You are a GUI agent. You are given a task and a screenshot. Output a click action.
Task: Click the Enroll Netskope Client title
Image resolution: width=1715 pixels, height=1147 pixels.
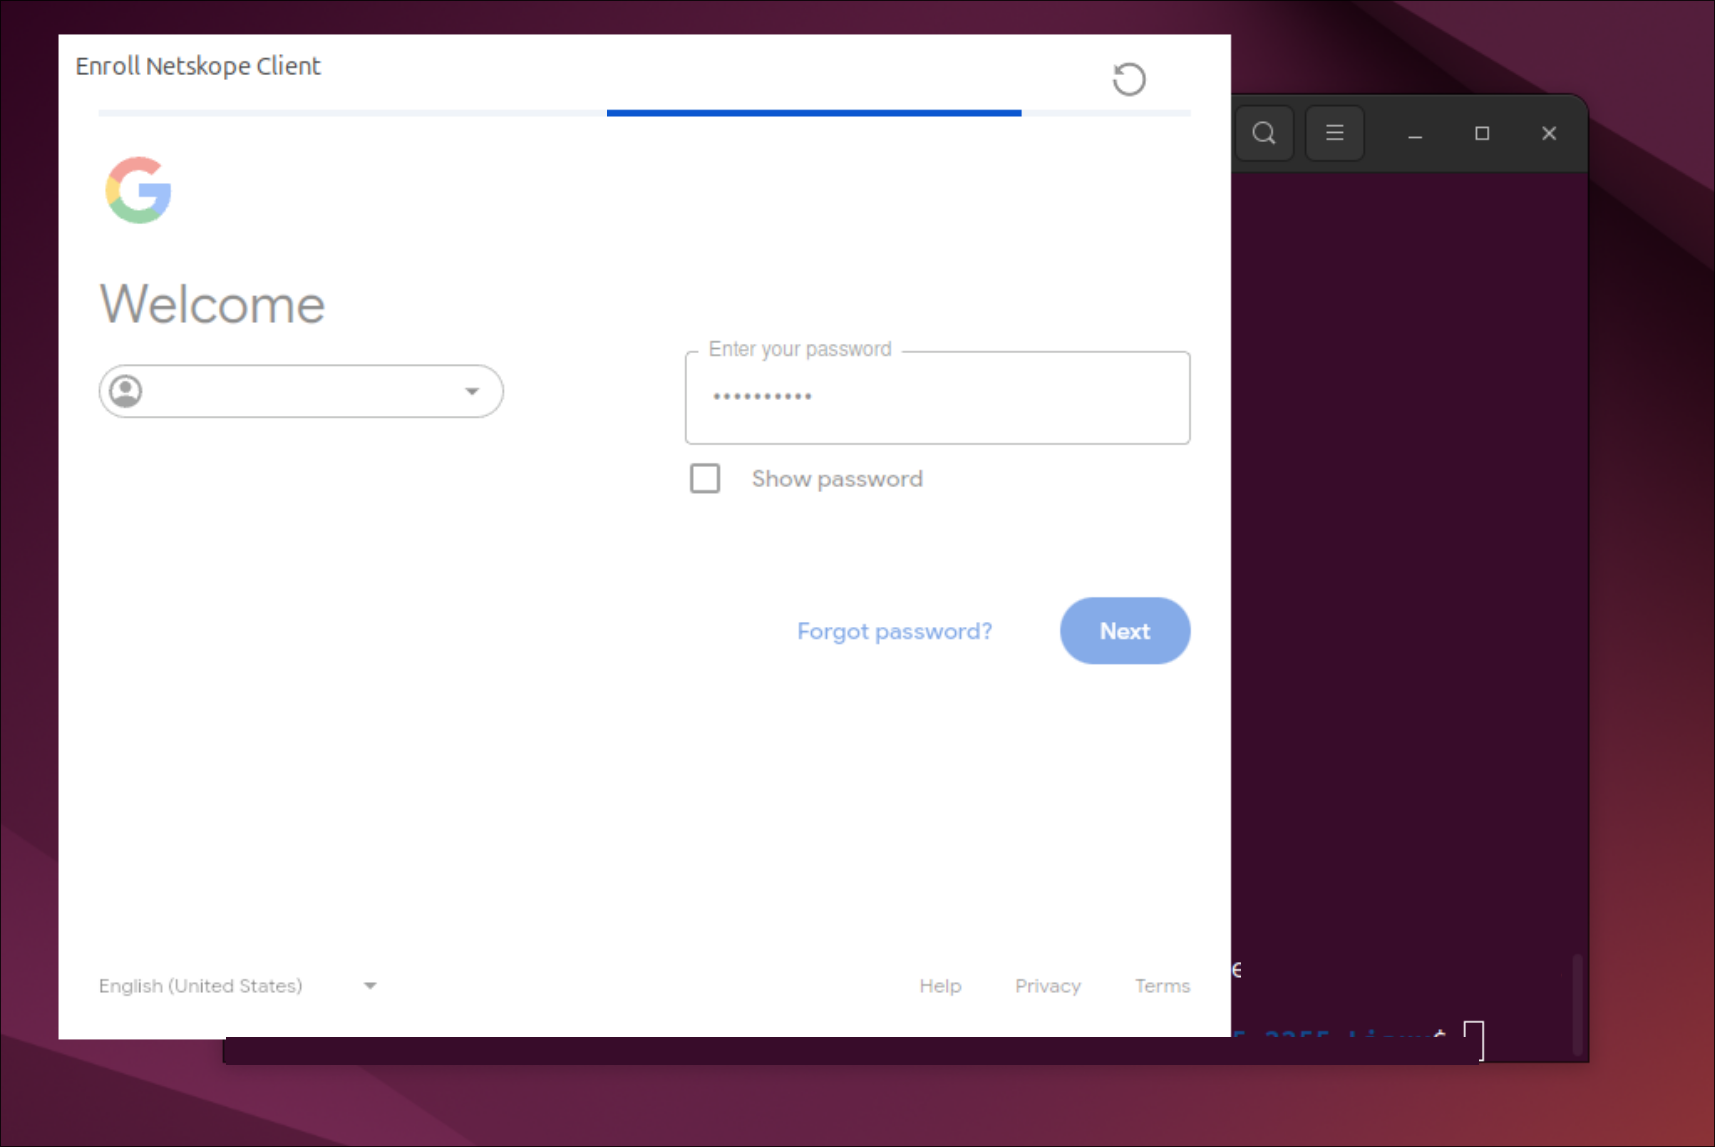pos(198,66)
